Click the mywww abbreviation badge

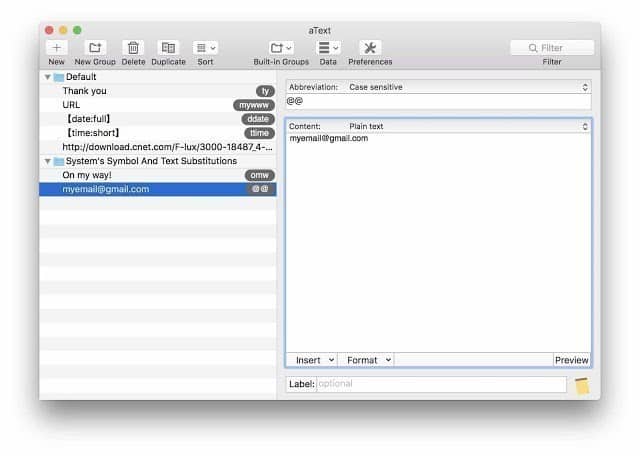254,105
